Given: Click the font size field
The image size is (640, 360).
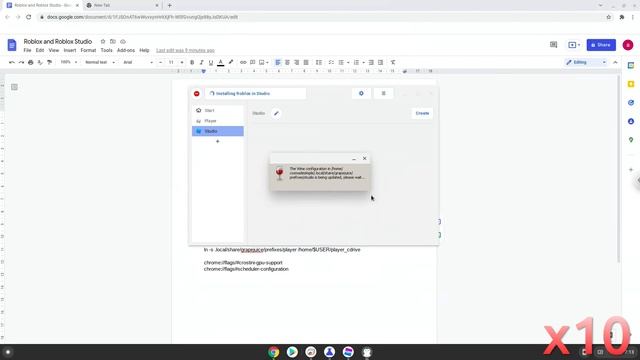Looking at the screenshot, I should (171, 62).
